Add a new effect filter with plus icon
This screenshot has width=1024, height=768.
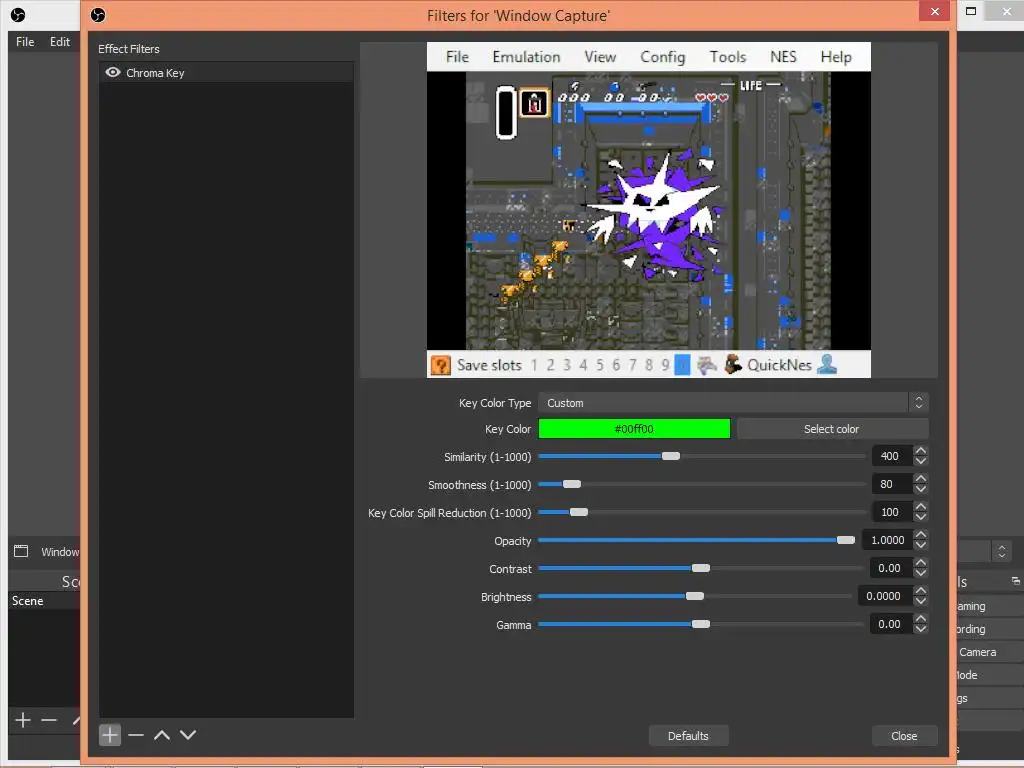tap(110, 735)
